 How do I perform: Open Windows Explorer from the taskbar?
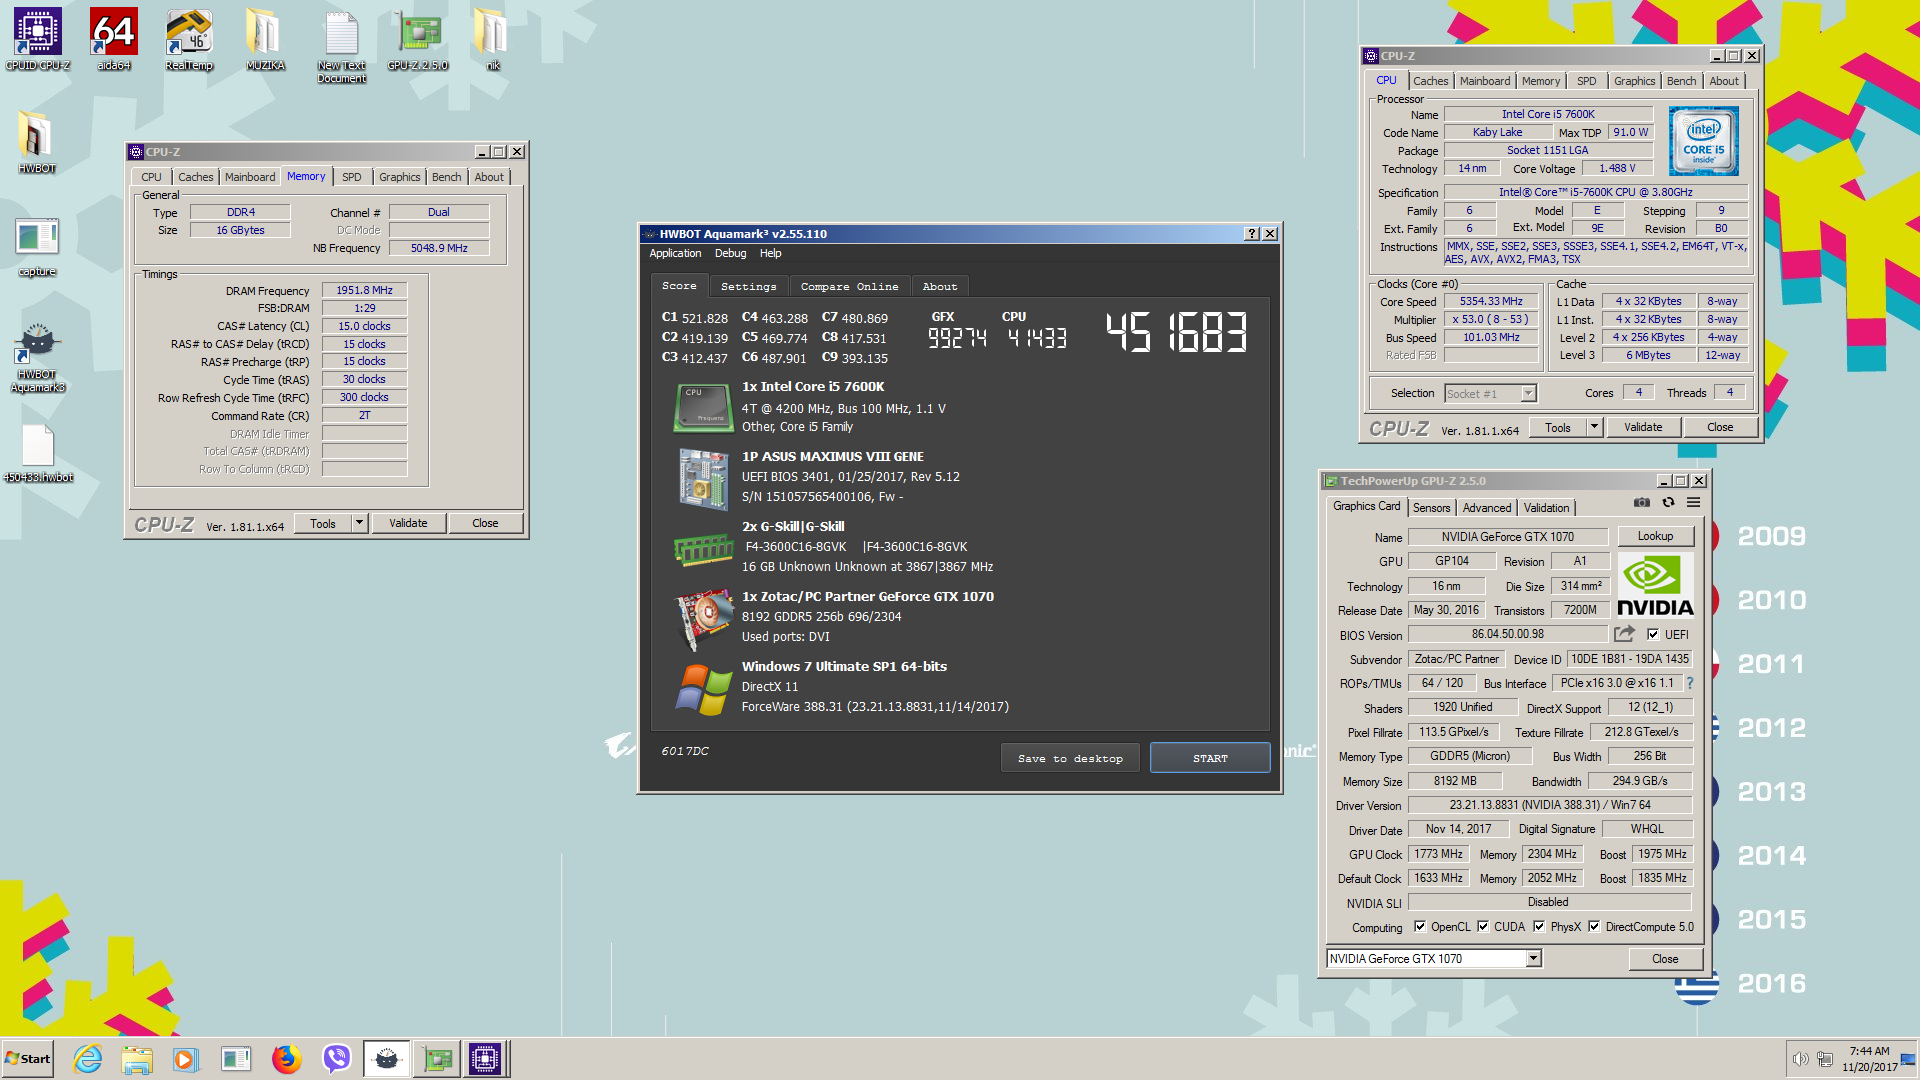(137, 1059)
